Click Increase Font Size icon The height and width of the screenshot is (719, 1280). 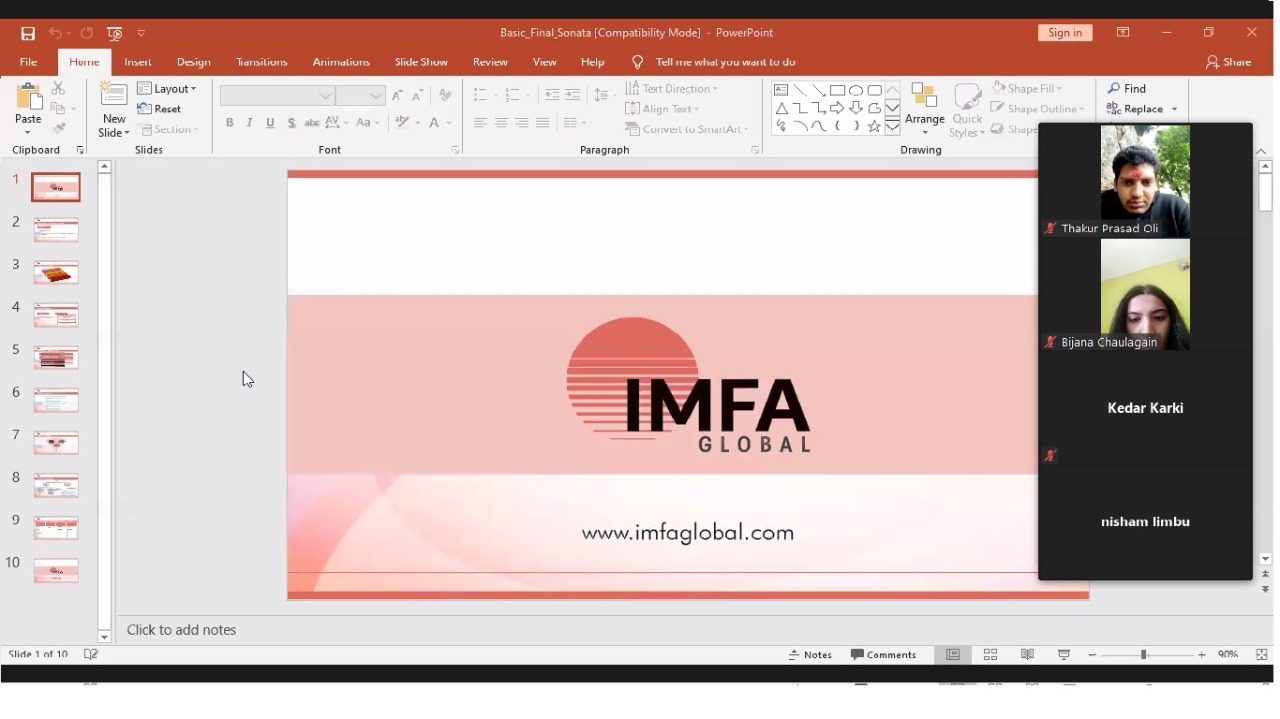pyautogui.click(x=398, y=96)
